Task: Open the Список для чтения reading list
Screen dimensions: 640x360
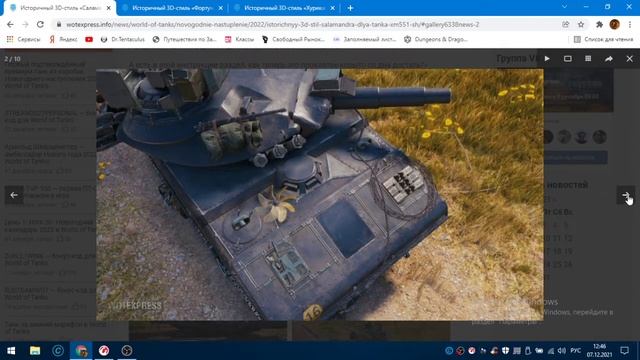Action: (x=604, y=39)
